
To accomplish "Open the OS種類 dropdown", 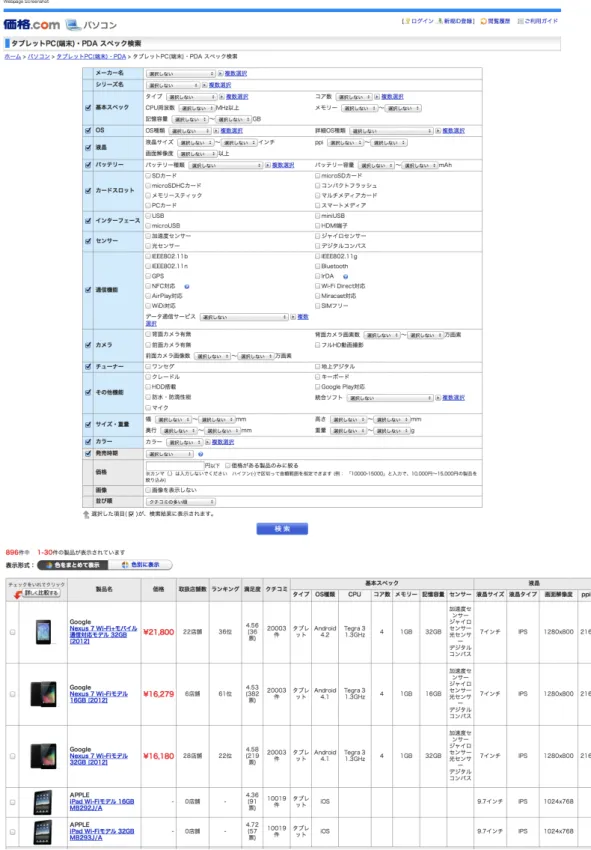I will point(190,131).
